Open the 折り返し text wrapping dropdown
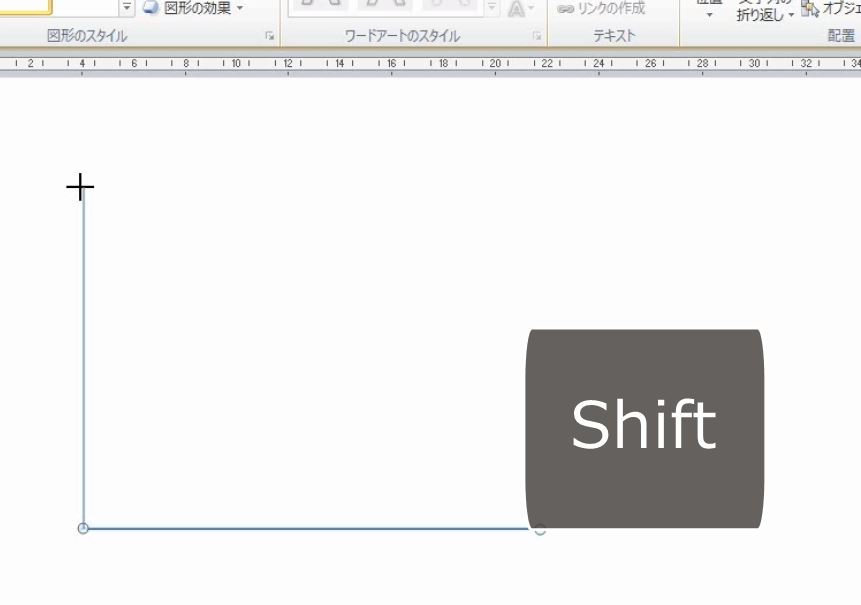861x605 pixels. [x=765, y=12]
